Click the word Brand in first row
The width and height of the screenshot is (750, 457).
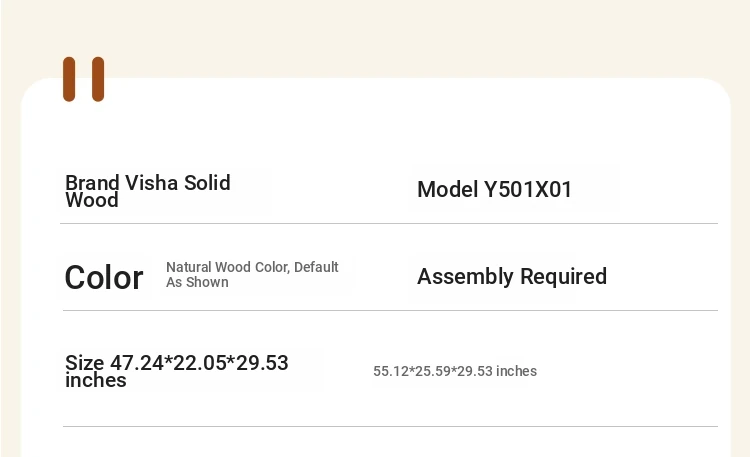(x=92, y=183)
